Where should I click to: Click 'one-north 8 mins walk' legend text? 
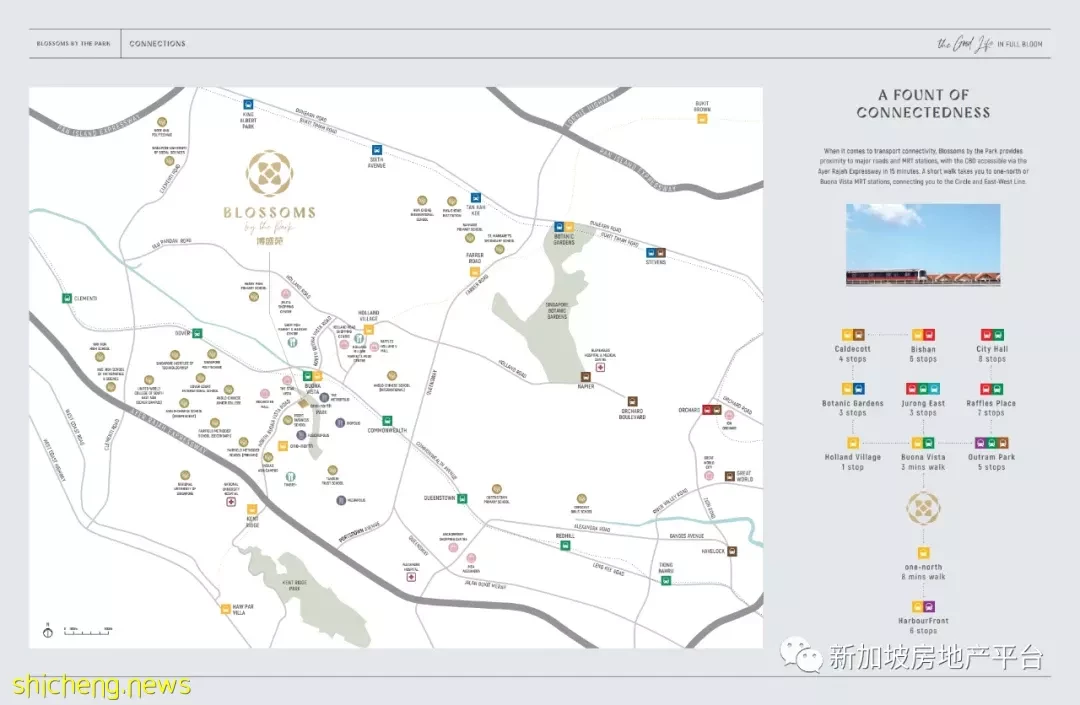click(x=923, y=572)
